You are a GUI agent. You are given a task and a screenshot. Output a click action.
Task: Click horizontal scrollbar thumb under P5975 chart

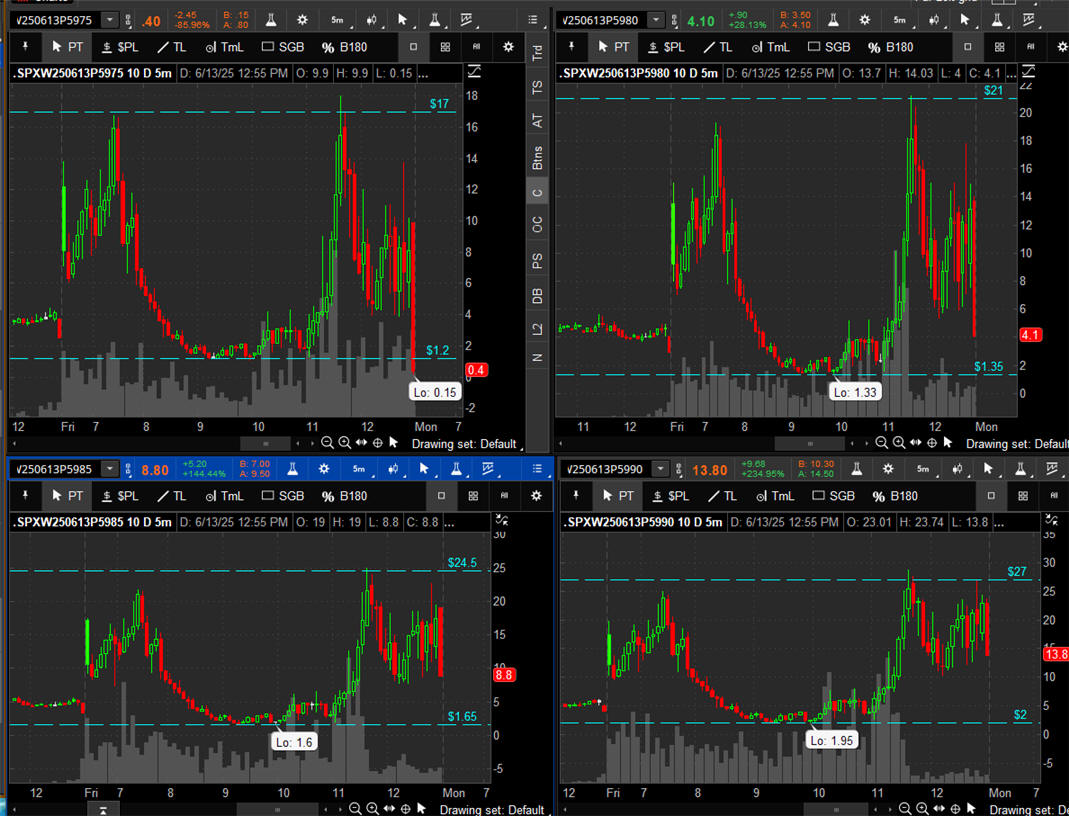(x=266, y=444)
